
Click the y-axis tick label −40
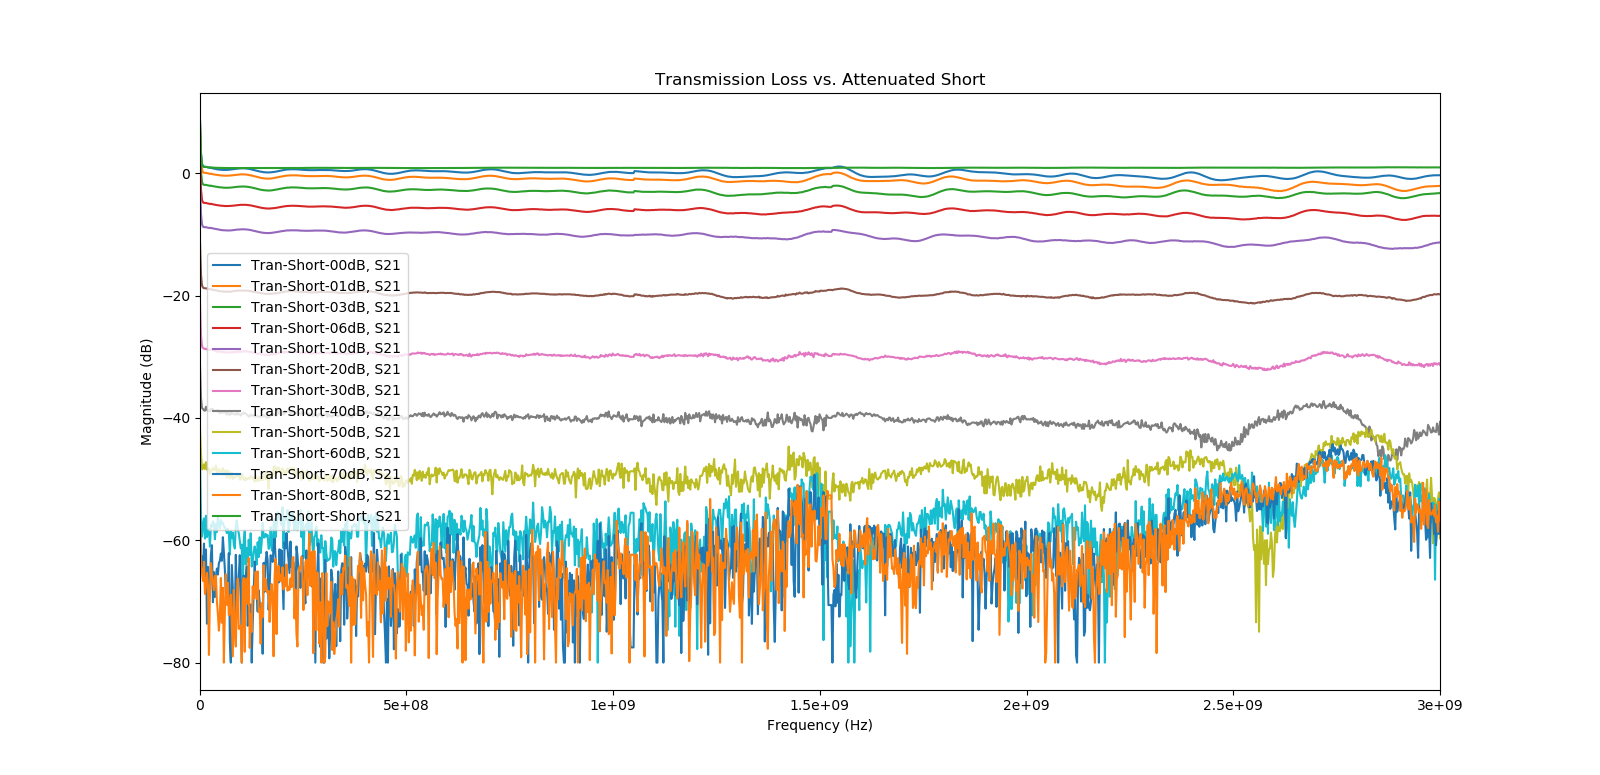point(175,418)
